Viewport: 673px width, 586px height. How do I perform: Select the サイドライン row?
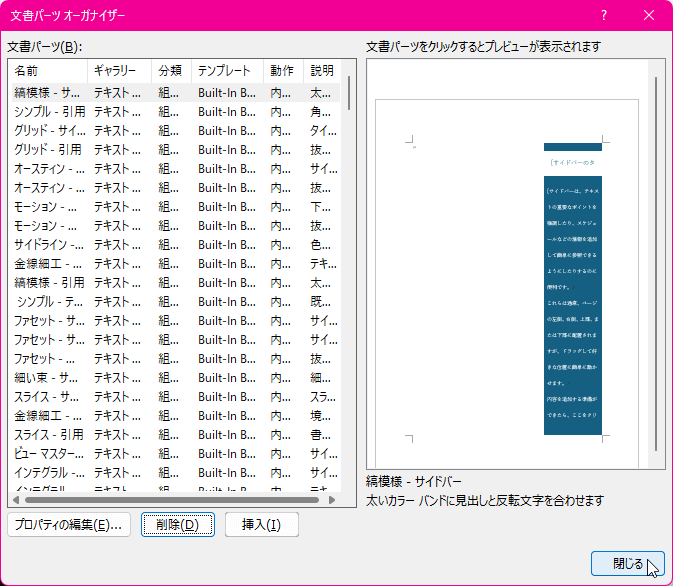176,245
